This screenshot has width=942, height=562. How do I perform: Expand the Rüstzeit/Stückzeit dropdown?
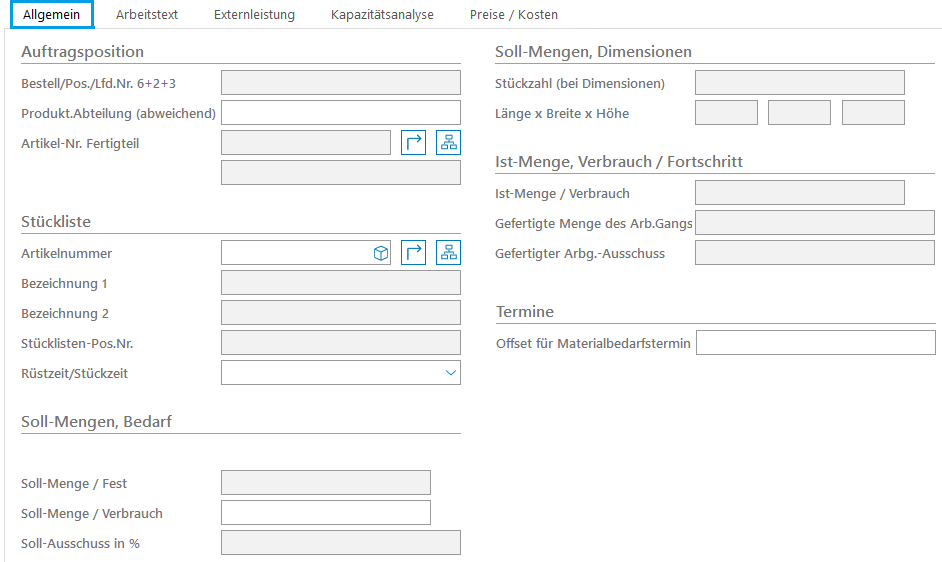tap(449, 373)
